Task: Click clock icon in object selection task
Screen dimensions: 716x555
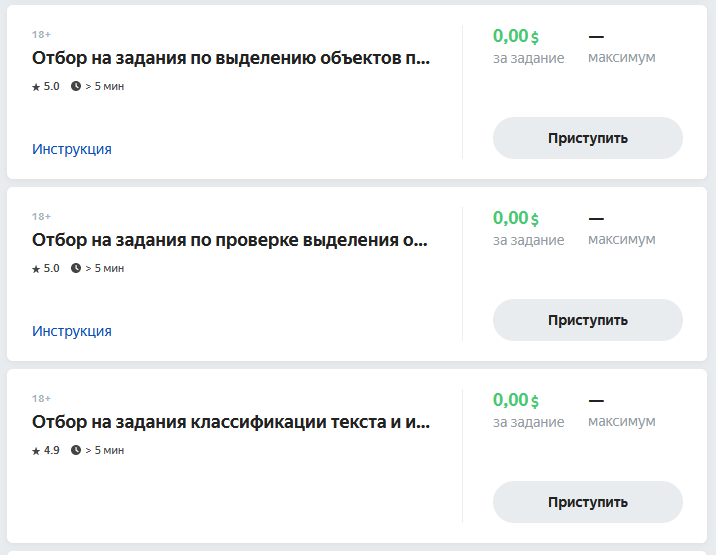Action: pyautogui.click(x=76, y=87)
